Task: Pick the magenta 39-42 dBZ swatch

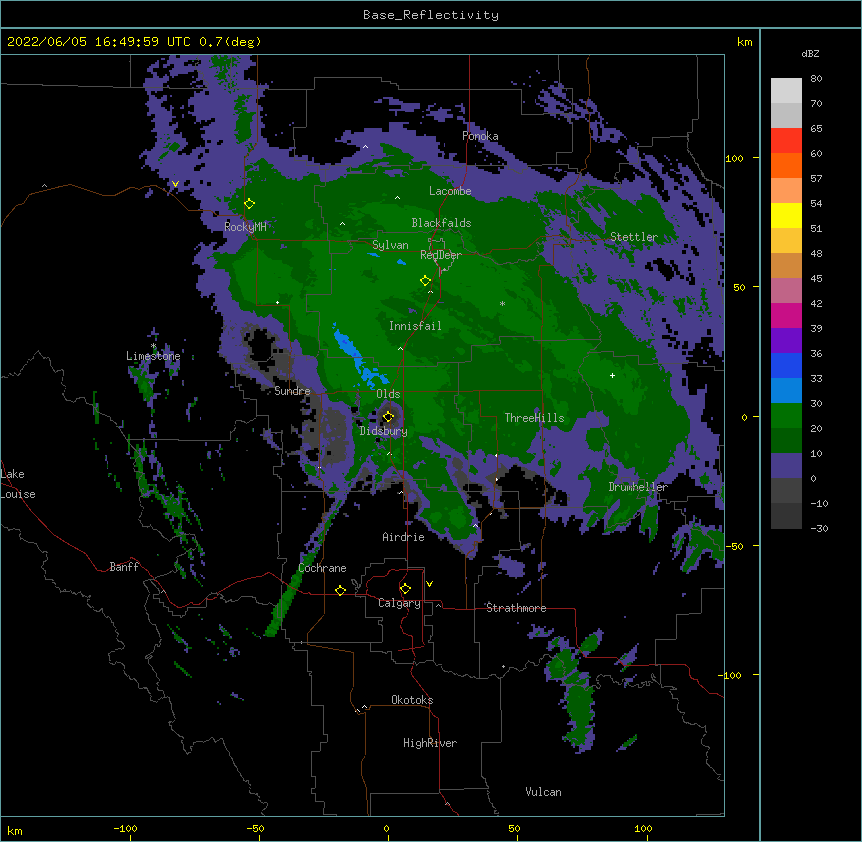Action: pos(786,315)
